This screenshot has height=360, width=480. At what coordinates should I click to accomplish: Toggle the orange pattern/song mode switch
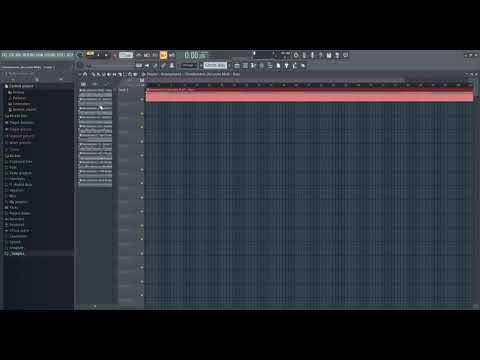(x=90, y=54)
